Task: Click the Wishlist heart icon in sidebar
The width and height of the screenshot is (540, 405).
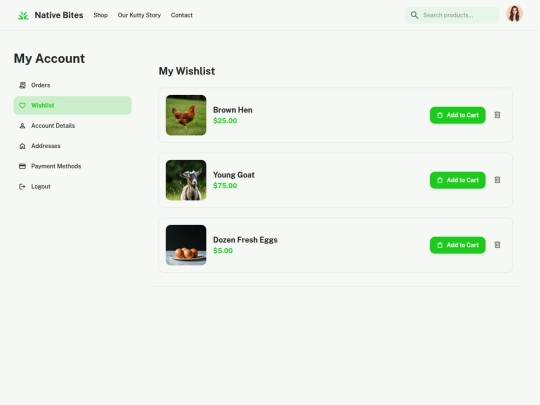Action: pyautogui.click(x=22, y=105)
